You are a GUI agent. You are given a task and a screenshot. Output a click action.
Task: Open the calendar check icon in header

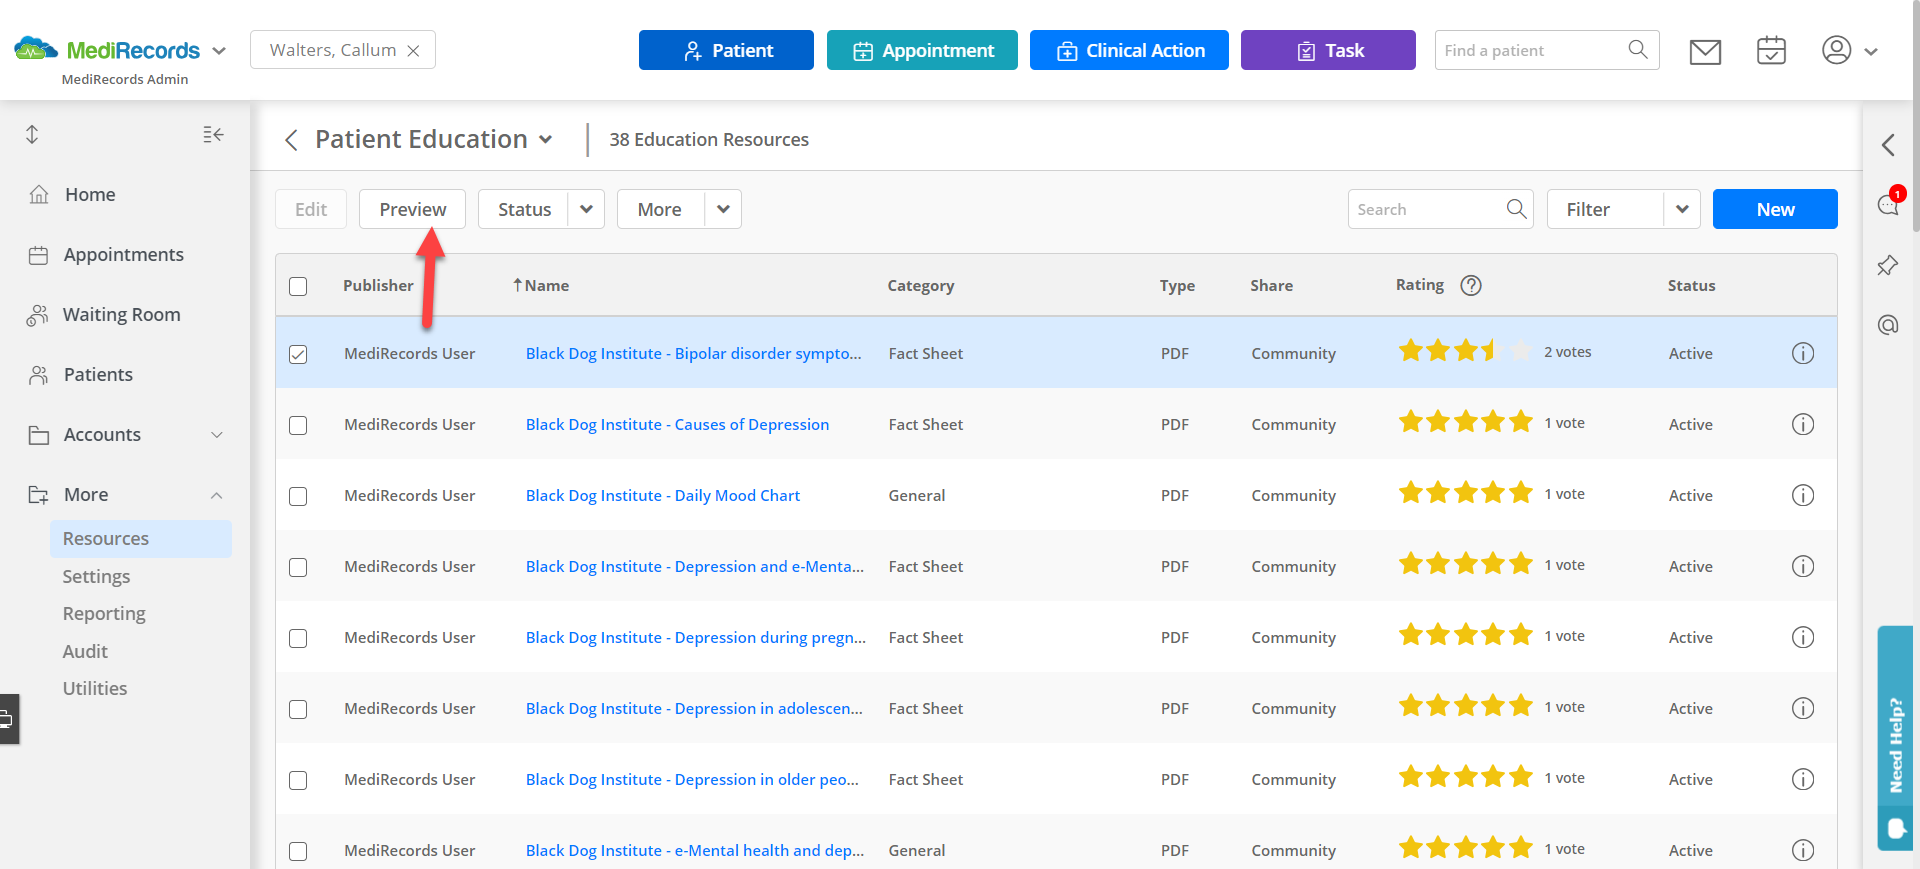coord(1771,50)
